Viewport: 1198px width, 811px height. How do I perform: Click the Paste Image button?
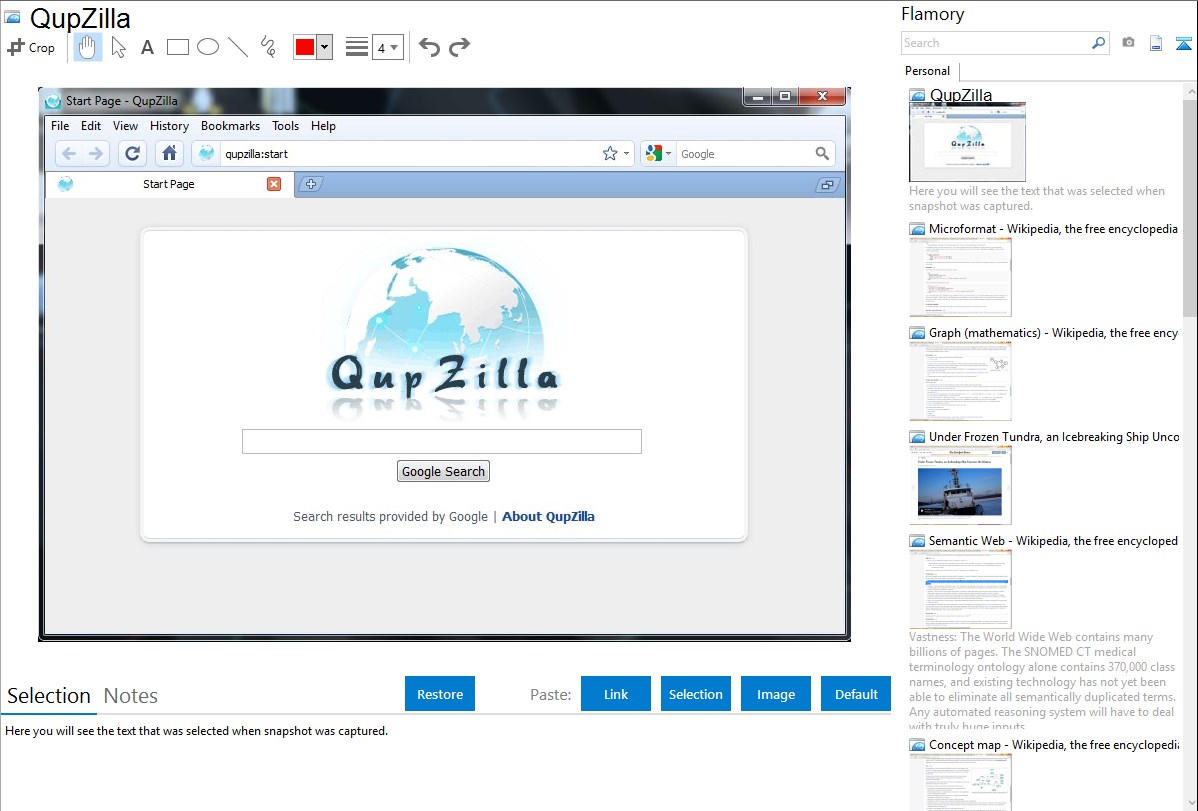pyautogui.click(x=776, y=694)
